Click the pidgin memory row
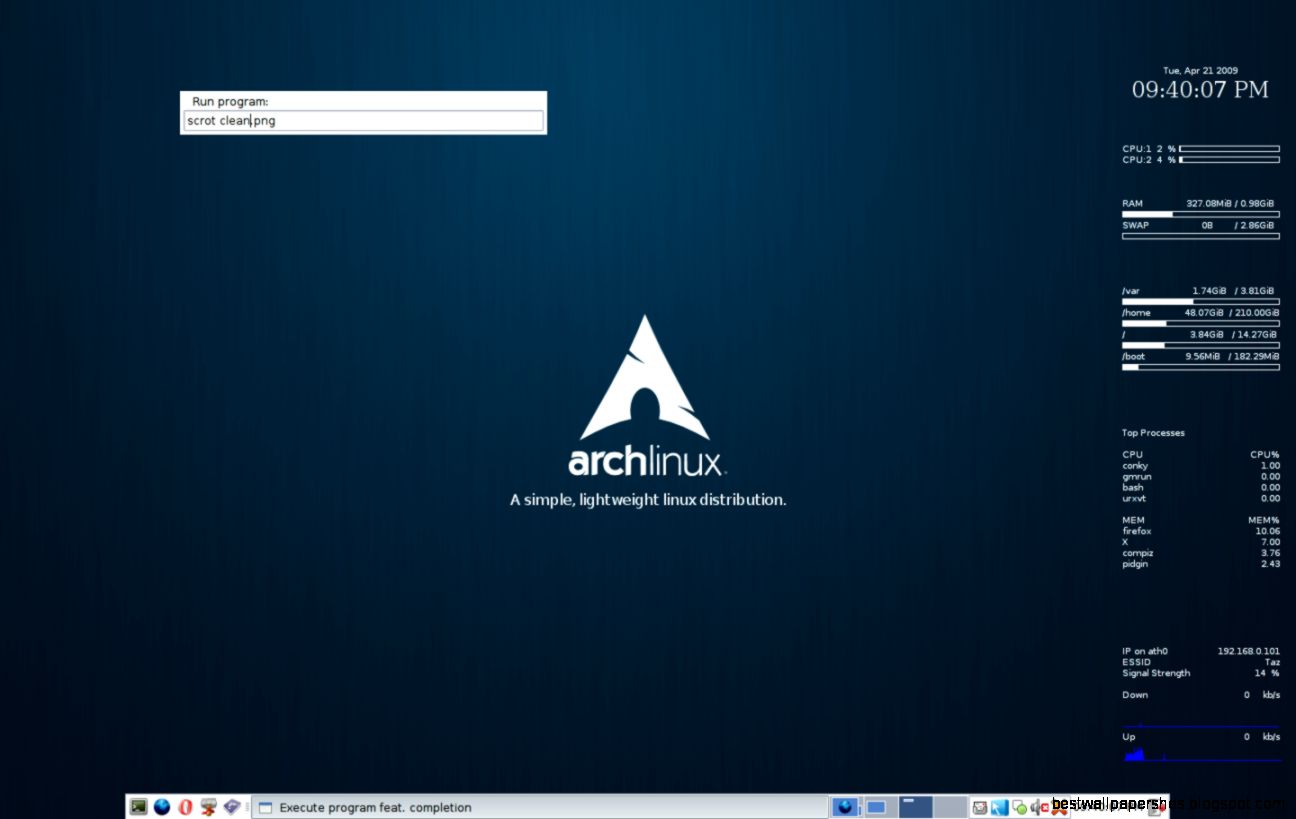The image size is (1296, 819). (1200, 564)
